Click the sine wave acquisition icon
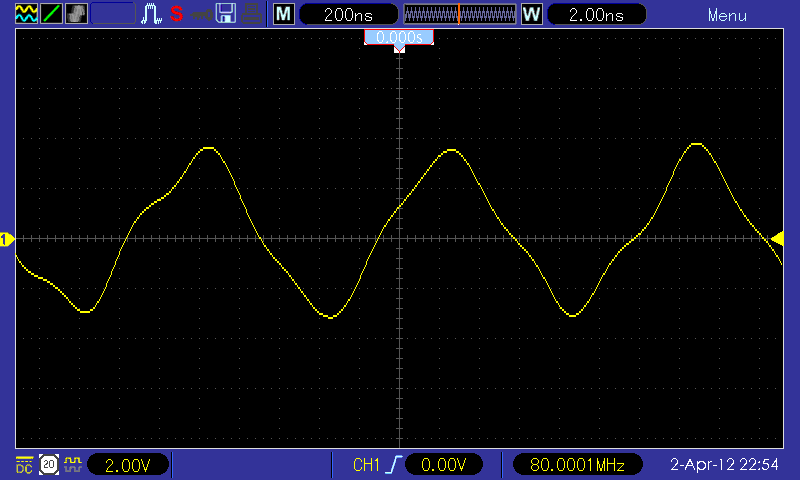 pos(26,14)
